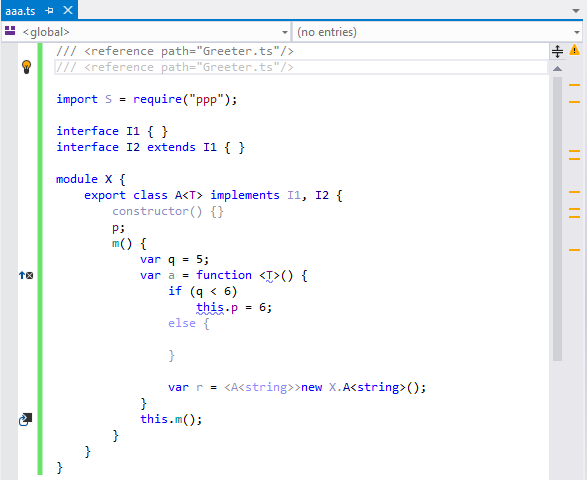Click the lowest orange marker in scrollbar margin
The height and width of the screenshot is (480, 587).
pos(574,250)
